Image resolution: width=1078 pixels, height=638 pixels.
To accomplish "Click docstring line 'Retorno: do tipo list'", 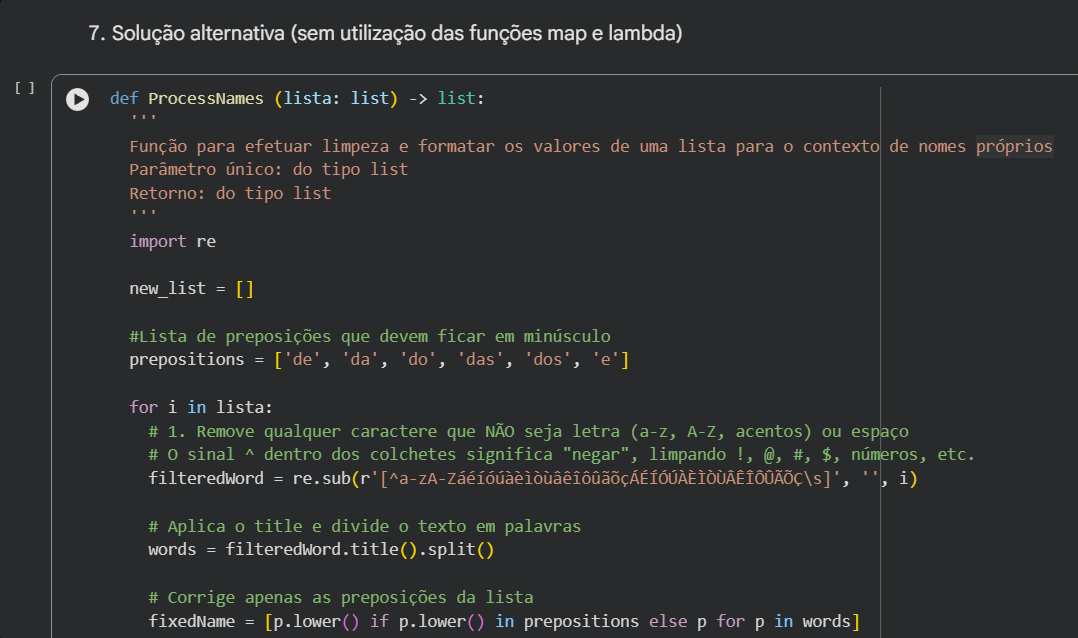I will tap(230, 194).
